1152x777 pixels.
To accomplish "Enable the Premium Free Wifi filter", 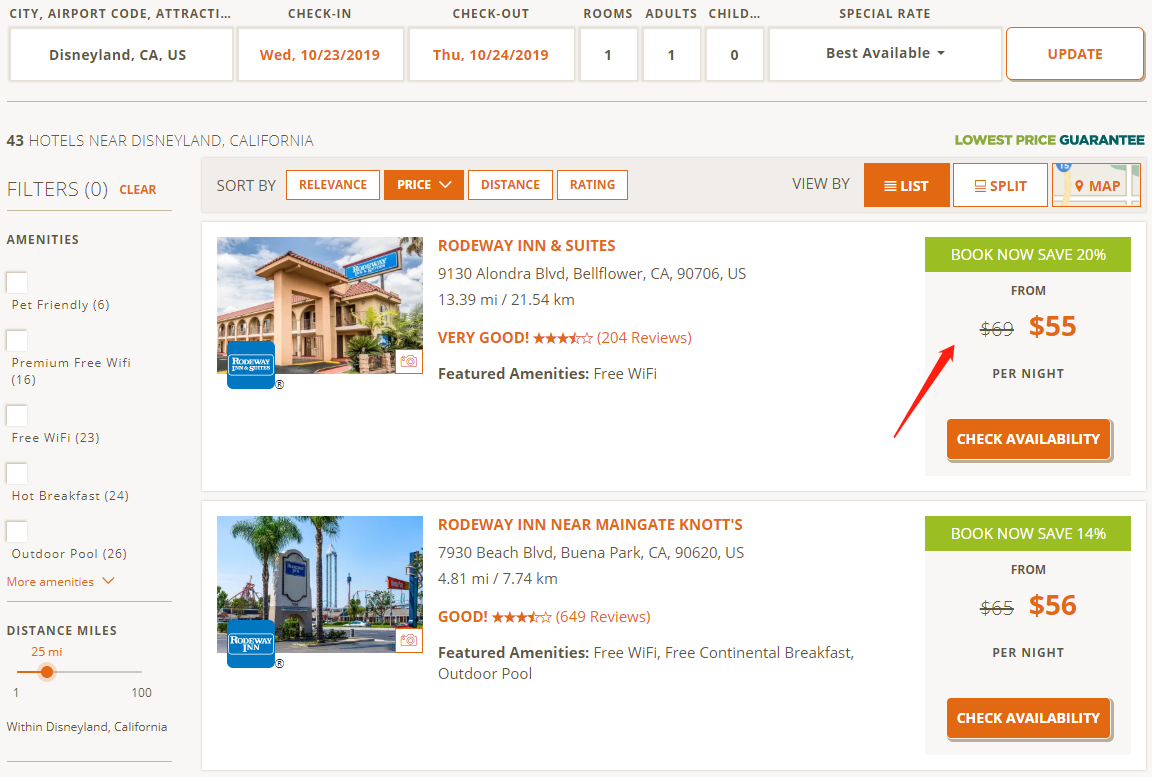I will (17, 341).
